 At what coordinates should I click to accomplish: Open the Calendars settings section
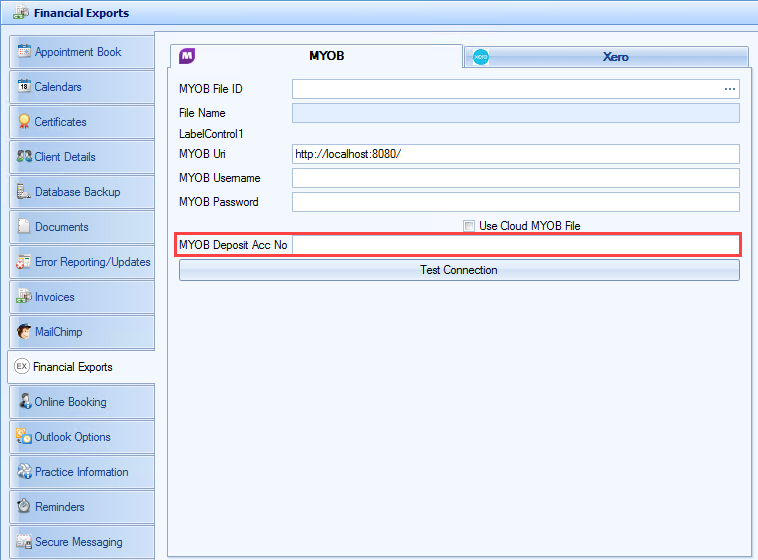tap(82, 87)
